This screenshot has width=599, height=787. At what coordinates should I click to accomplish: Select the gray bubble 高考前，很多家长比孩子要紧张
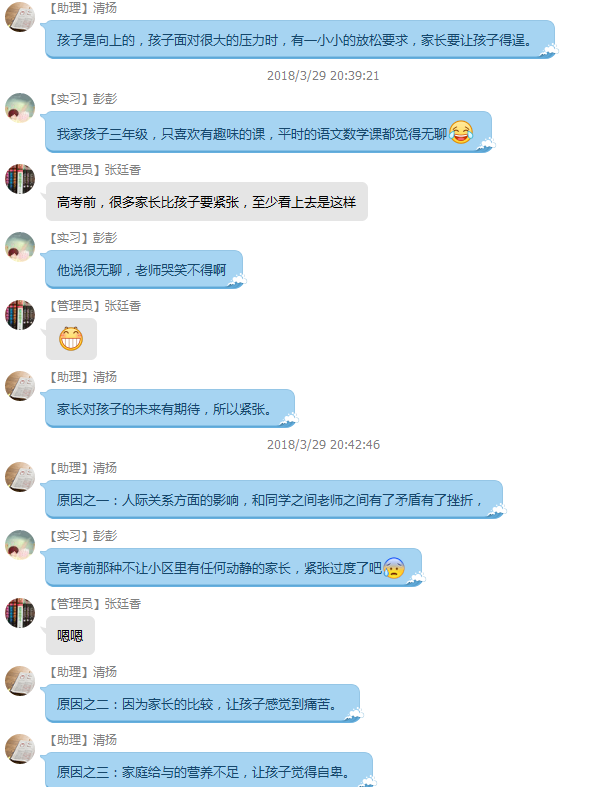[x=207, y=201]
